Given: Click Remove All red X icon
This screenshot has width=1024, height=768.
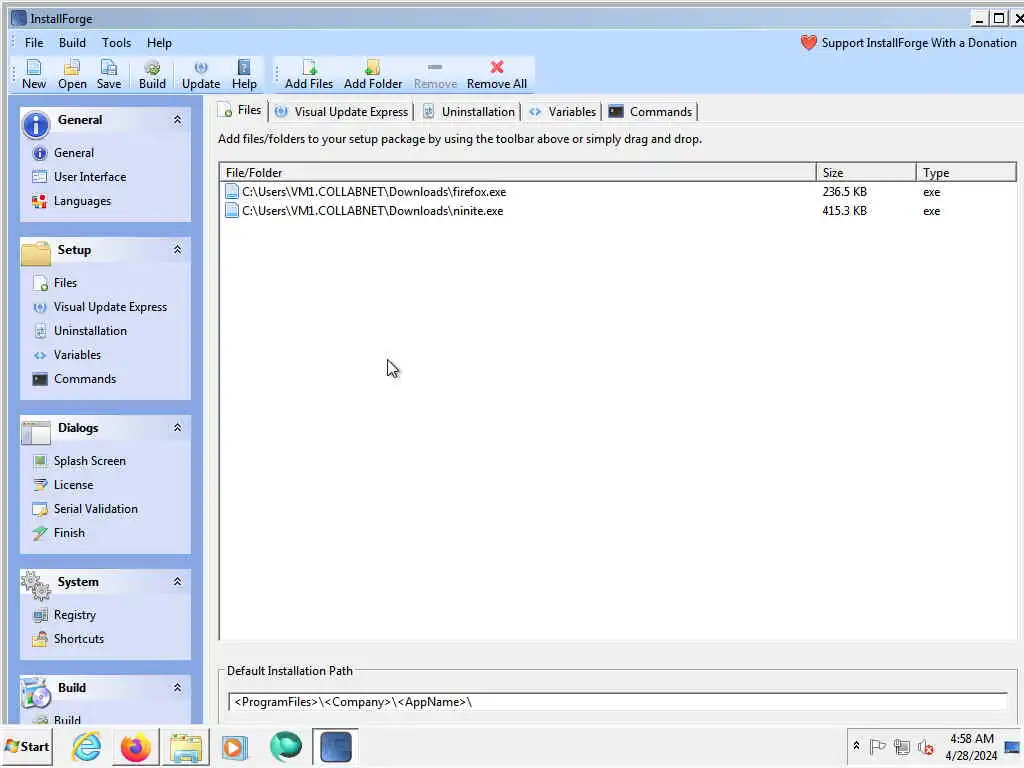Looking at the screenshot, I should [497, 67].
